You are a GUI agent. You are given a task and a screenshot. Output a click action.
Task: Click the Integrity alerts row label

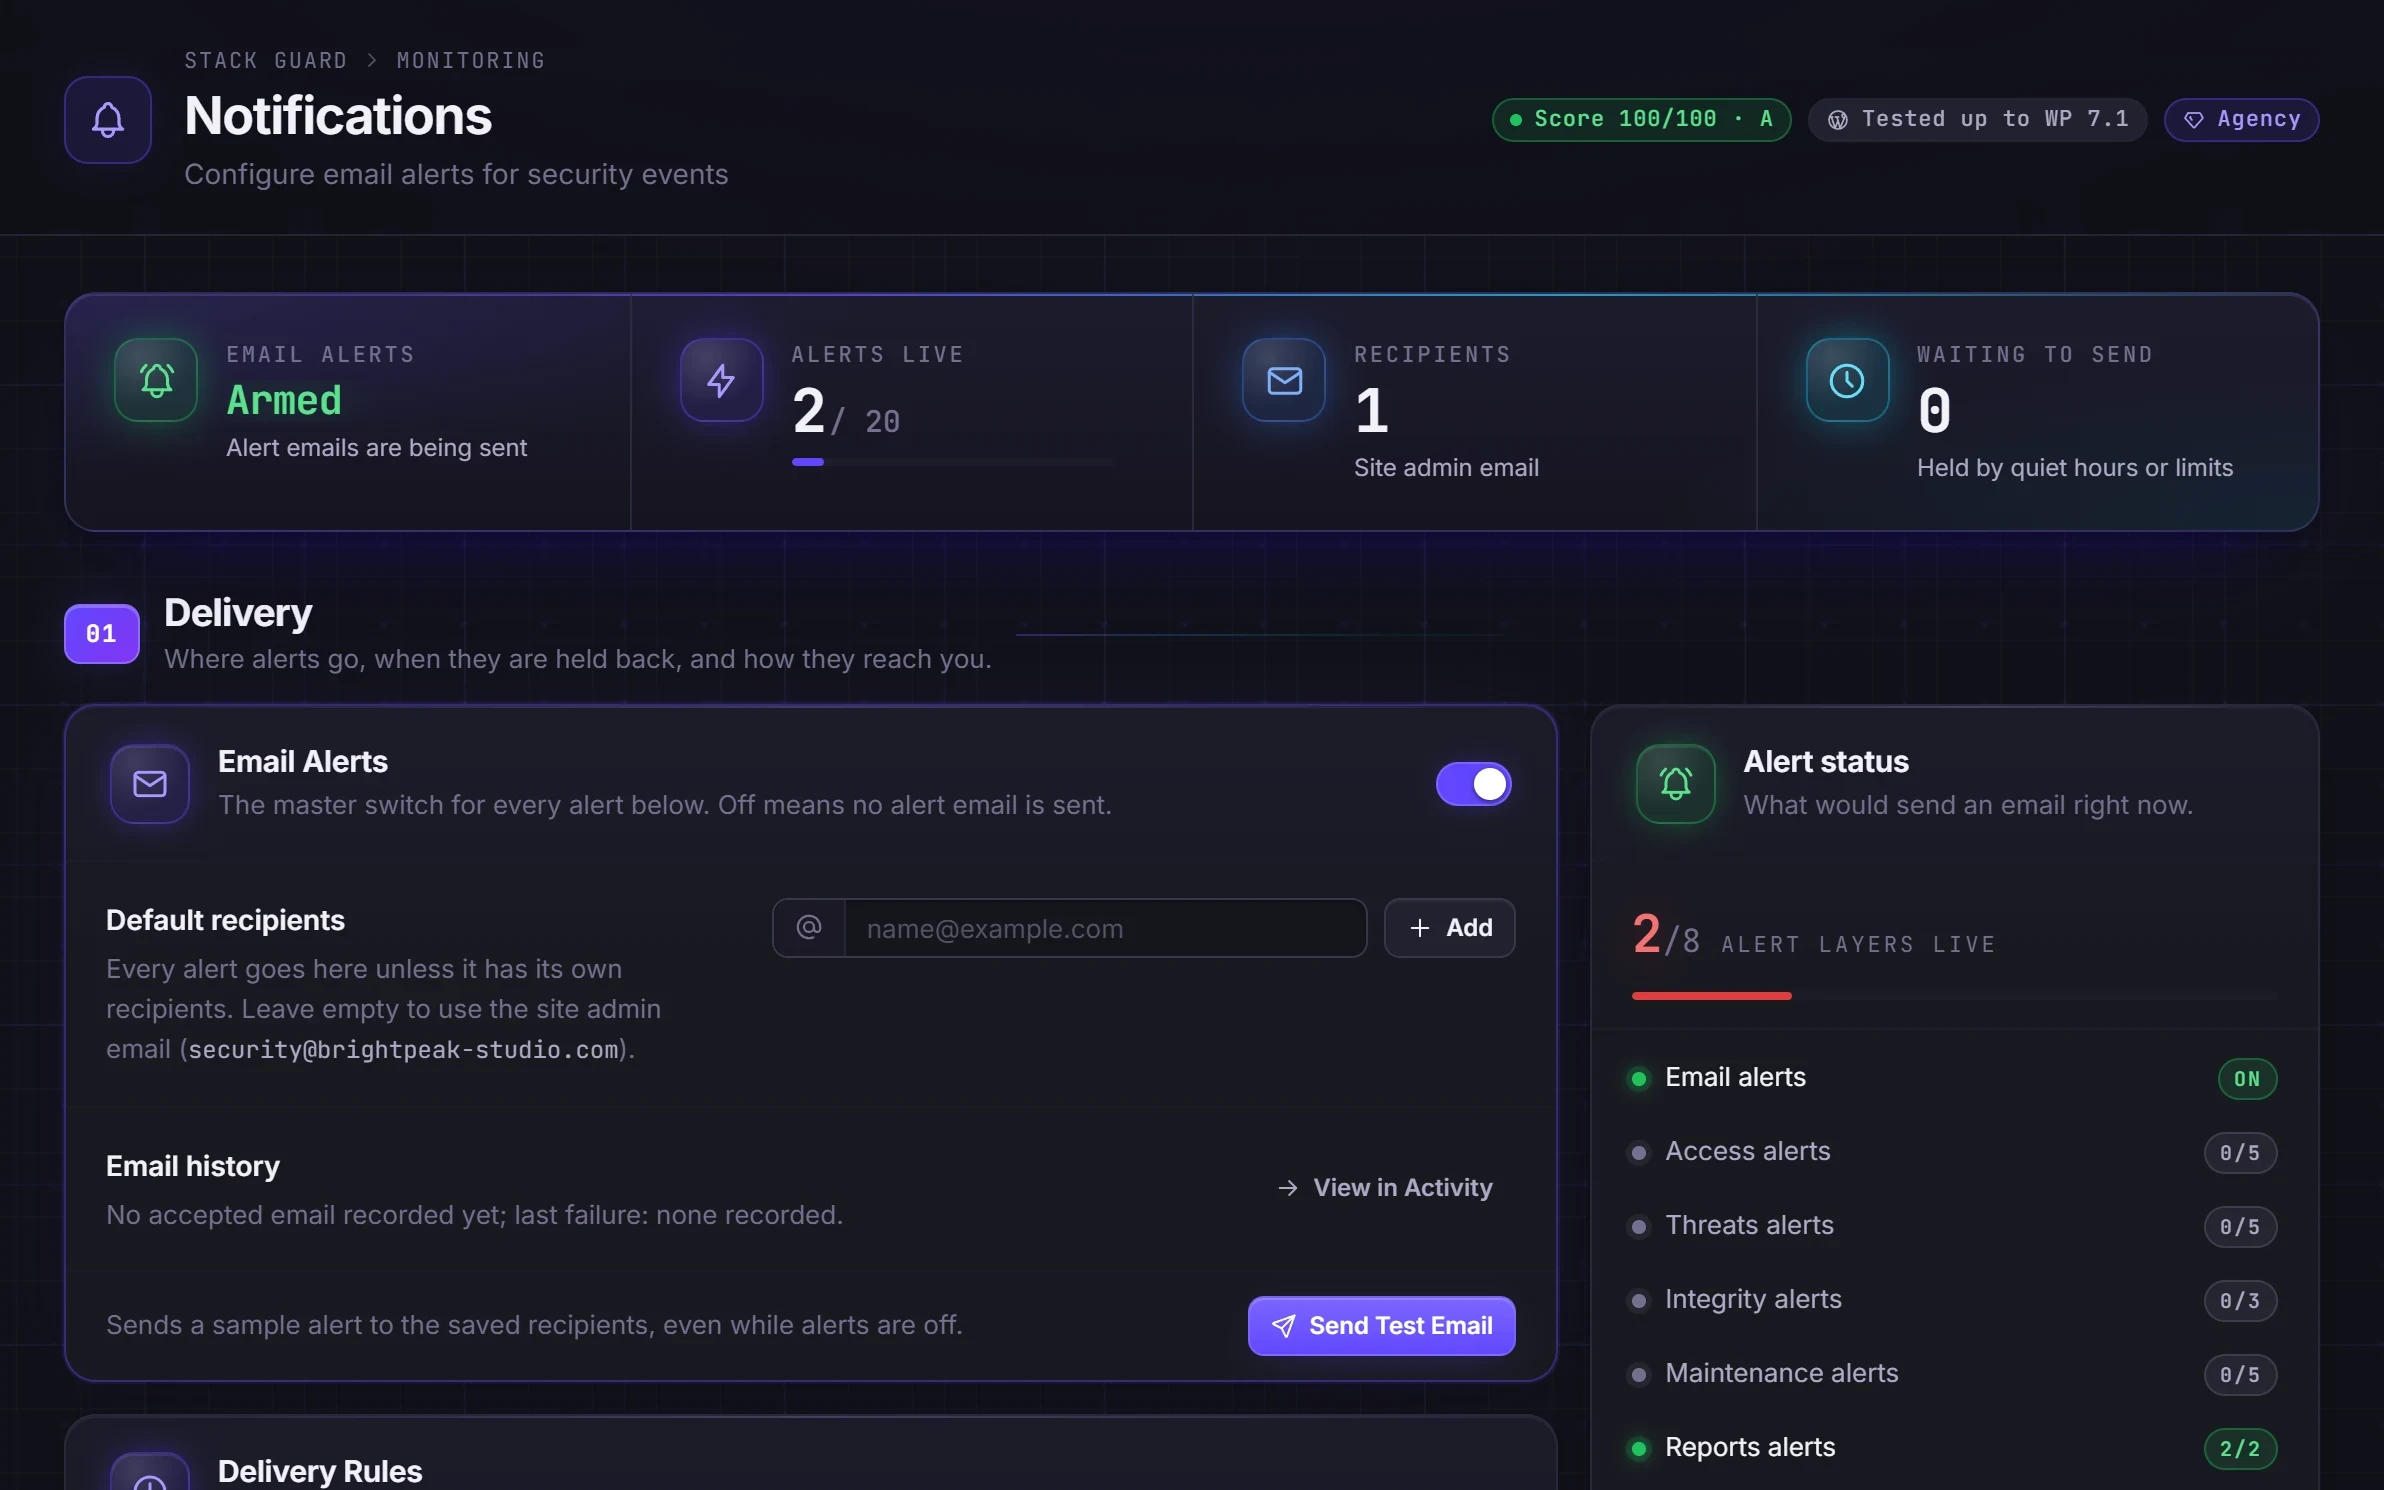(x=1753, y=1299)
